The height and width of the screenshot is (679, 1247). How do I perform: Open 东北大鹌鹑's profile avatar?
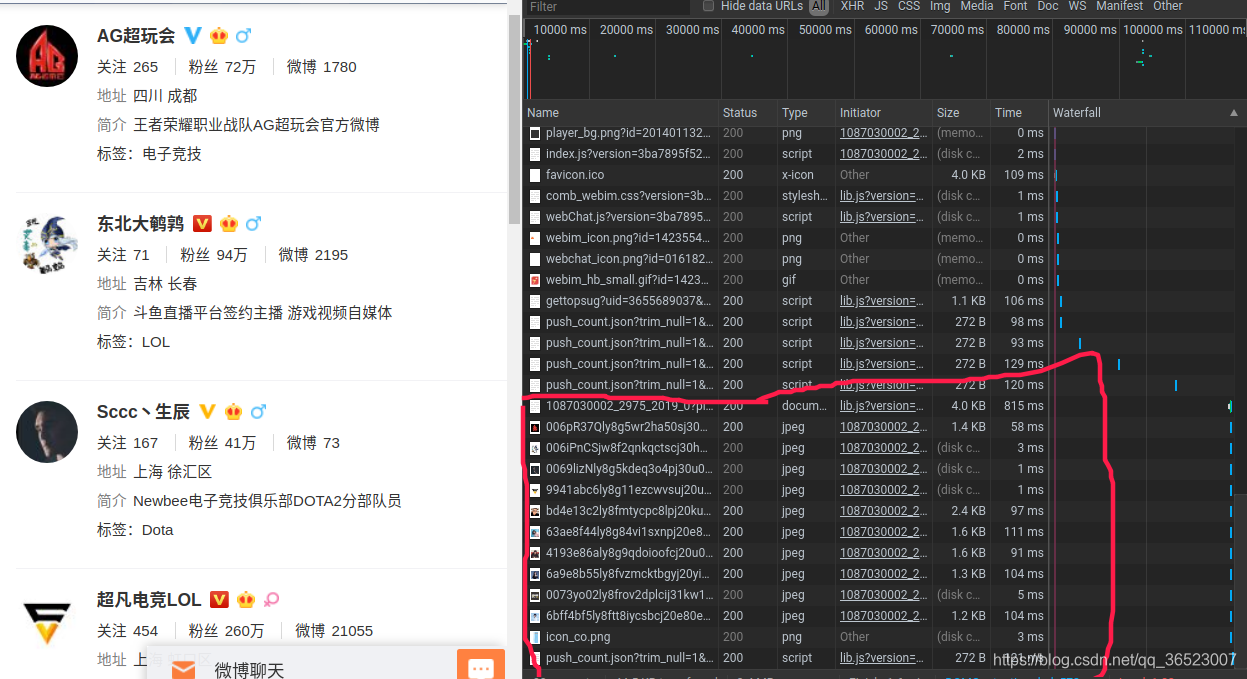[47, 244]
